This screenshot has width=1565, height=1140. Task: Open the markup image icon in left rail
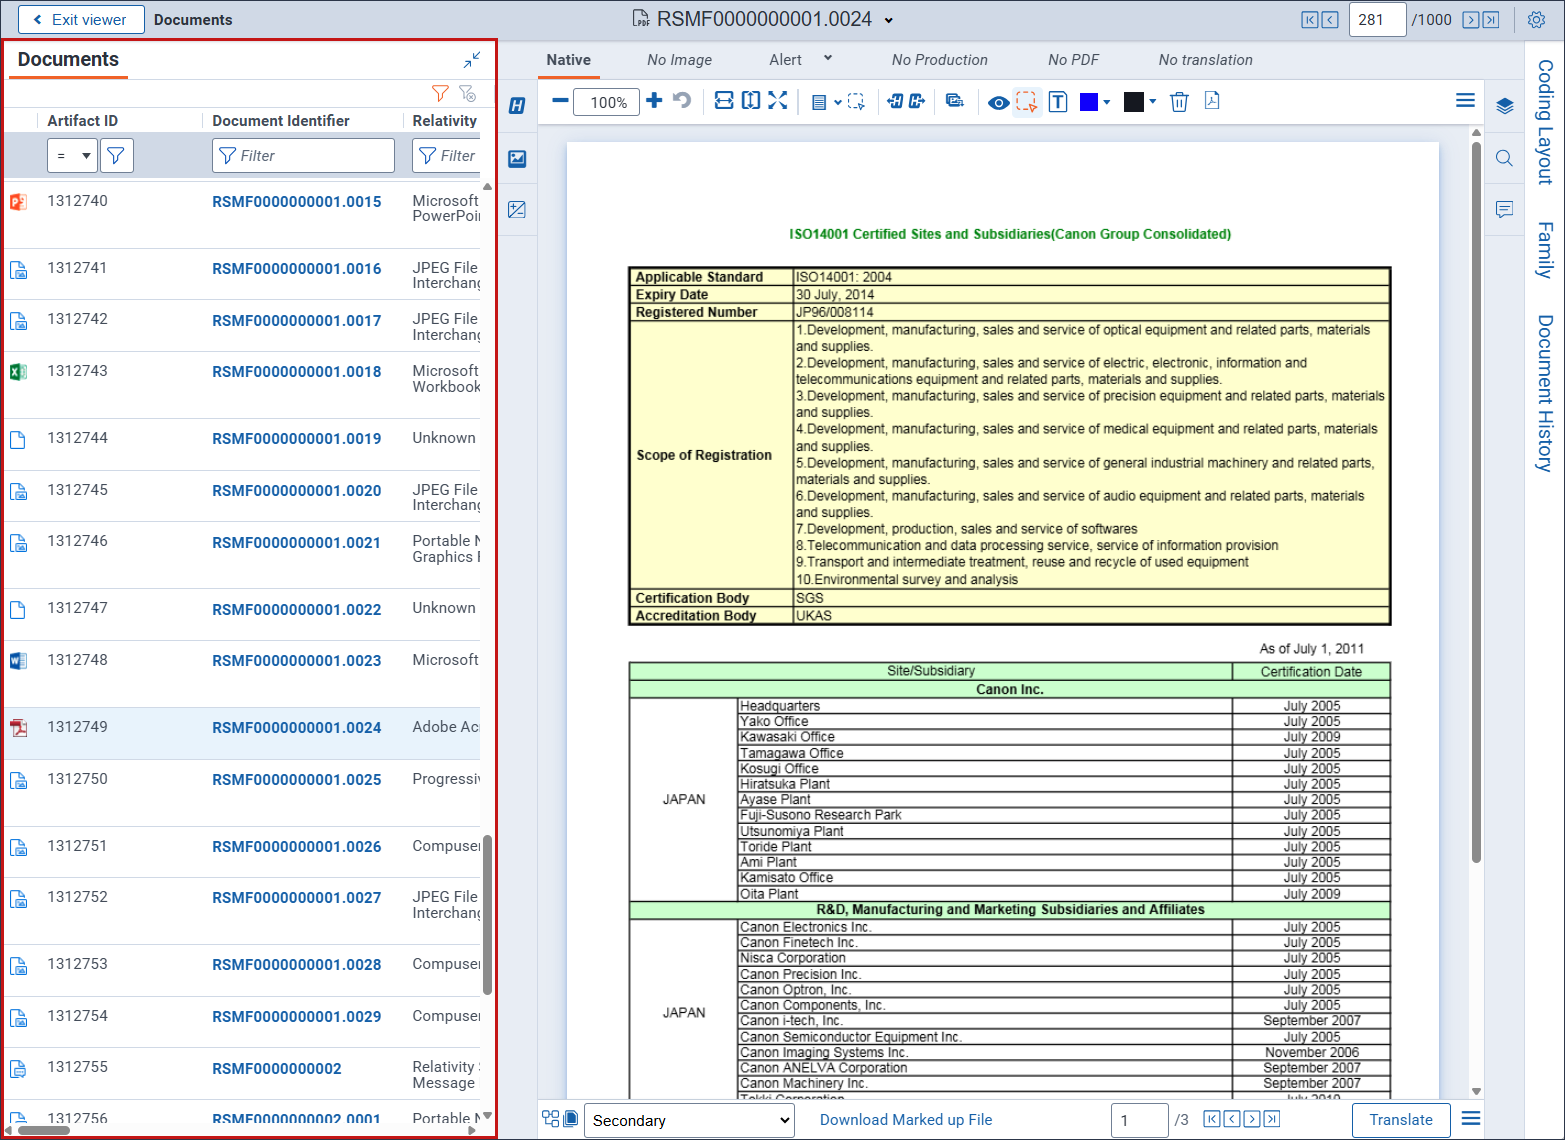click(517, 210)
